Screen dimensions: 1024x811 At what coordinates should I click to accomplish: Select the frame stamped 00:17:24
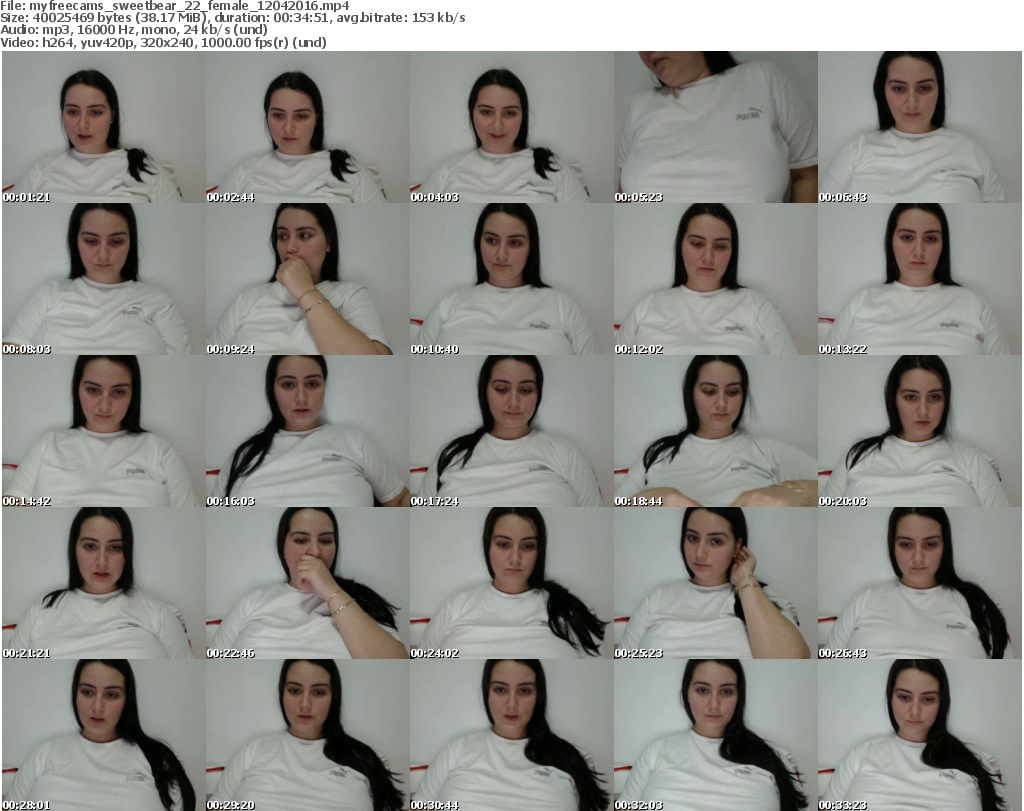point(511,431)
